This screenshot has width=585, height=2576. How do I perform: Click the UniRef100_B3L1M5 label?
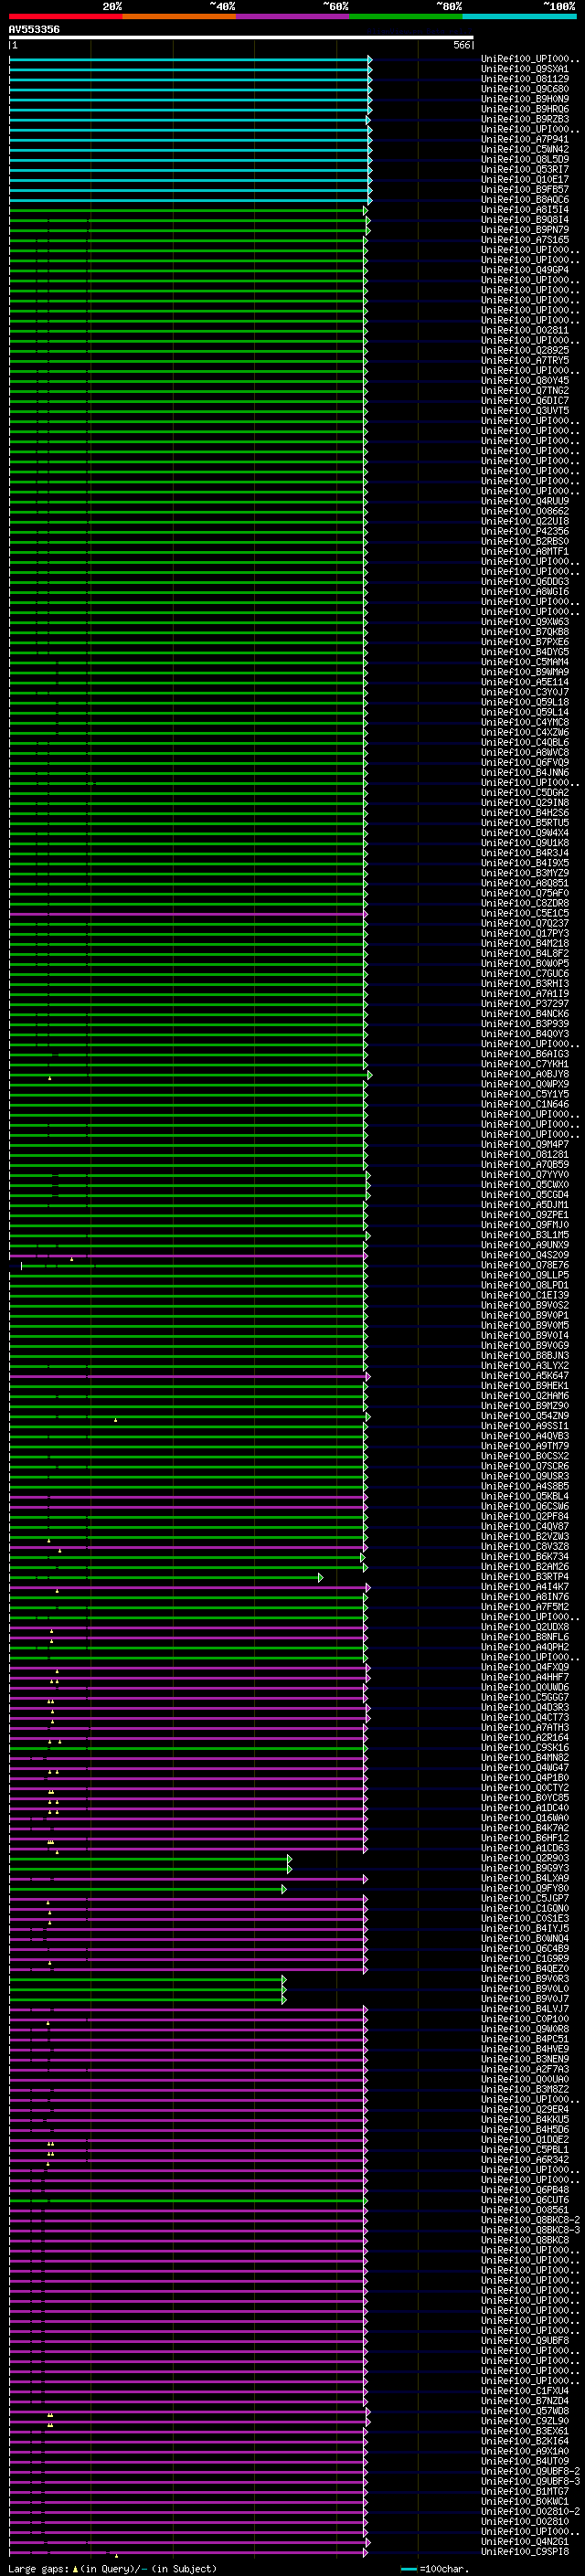525,1236
